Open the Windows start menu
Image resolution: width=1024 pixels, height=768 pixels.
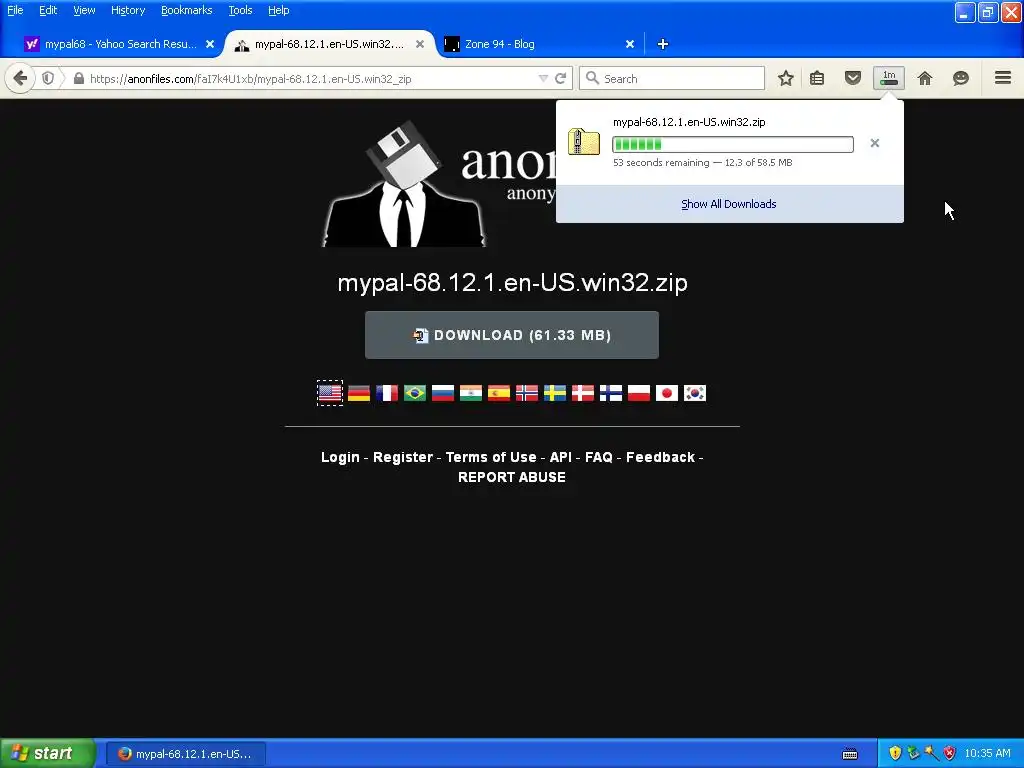(47, 753)
